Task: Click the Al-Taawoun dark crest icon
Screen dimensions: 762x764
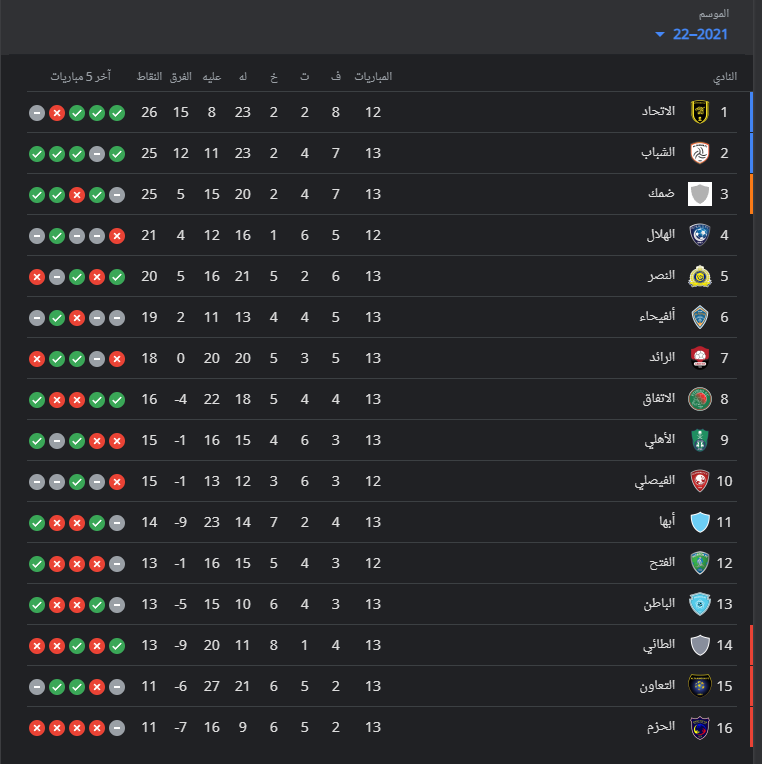Action: (x=700, y=686)
